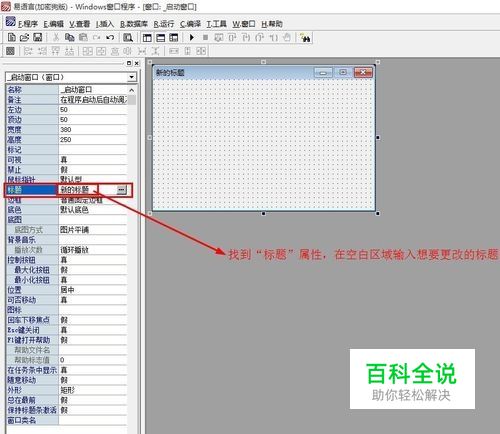Click the undo arrow icon
The image size is (500, 434).
[110, 37]
